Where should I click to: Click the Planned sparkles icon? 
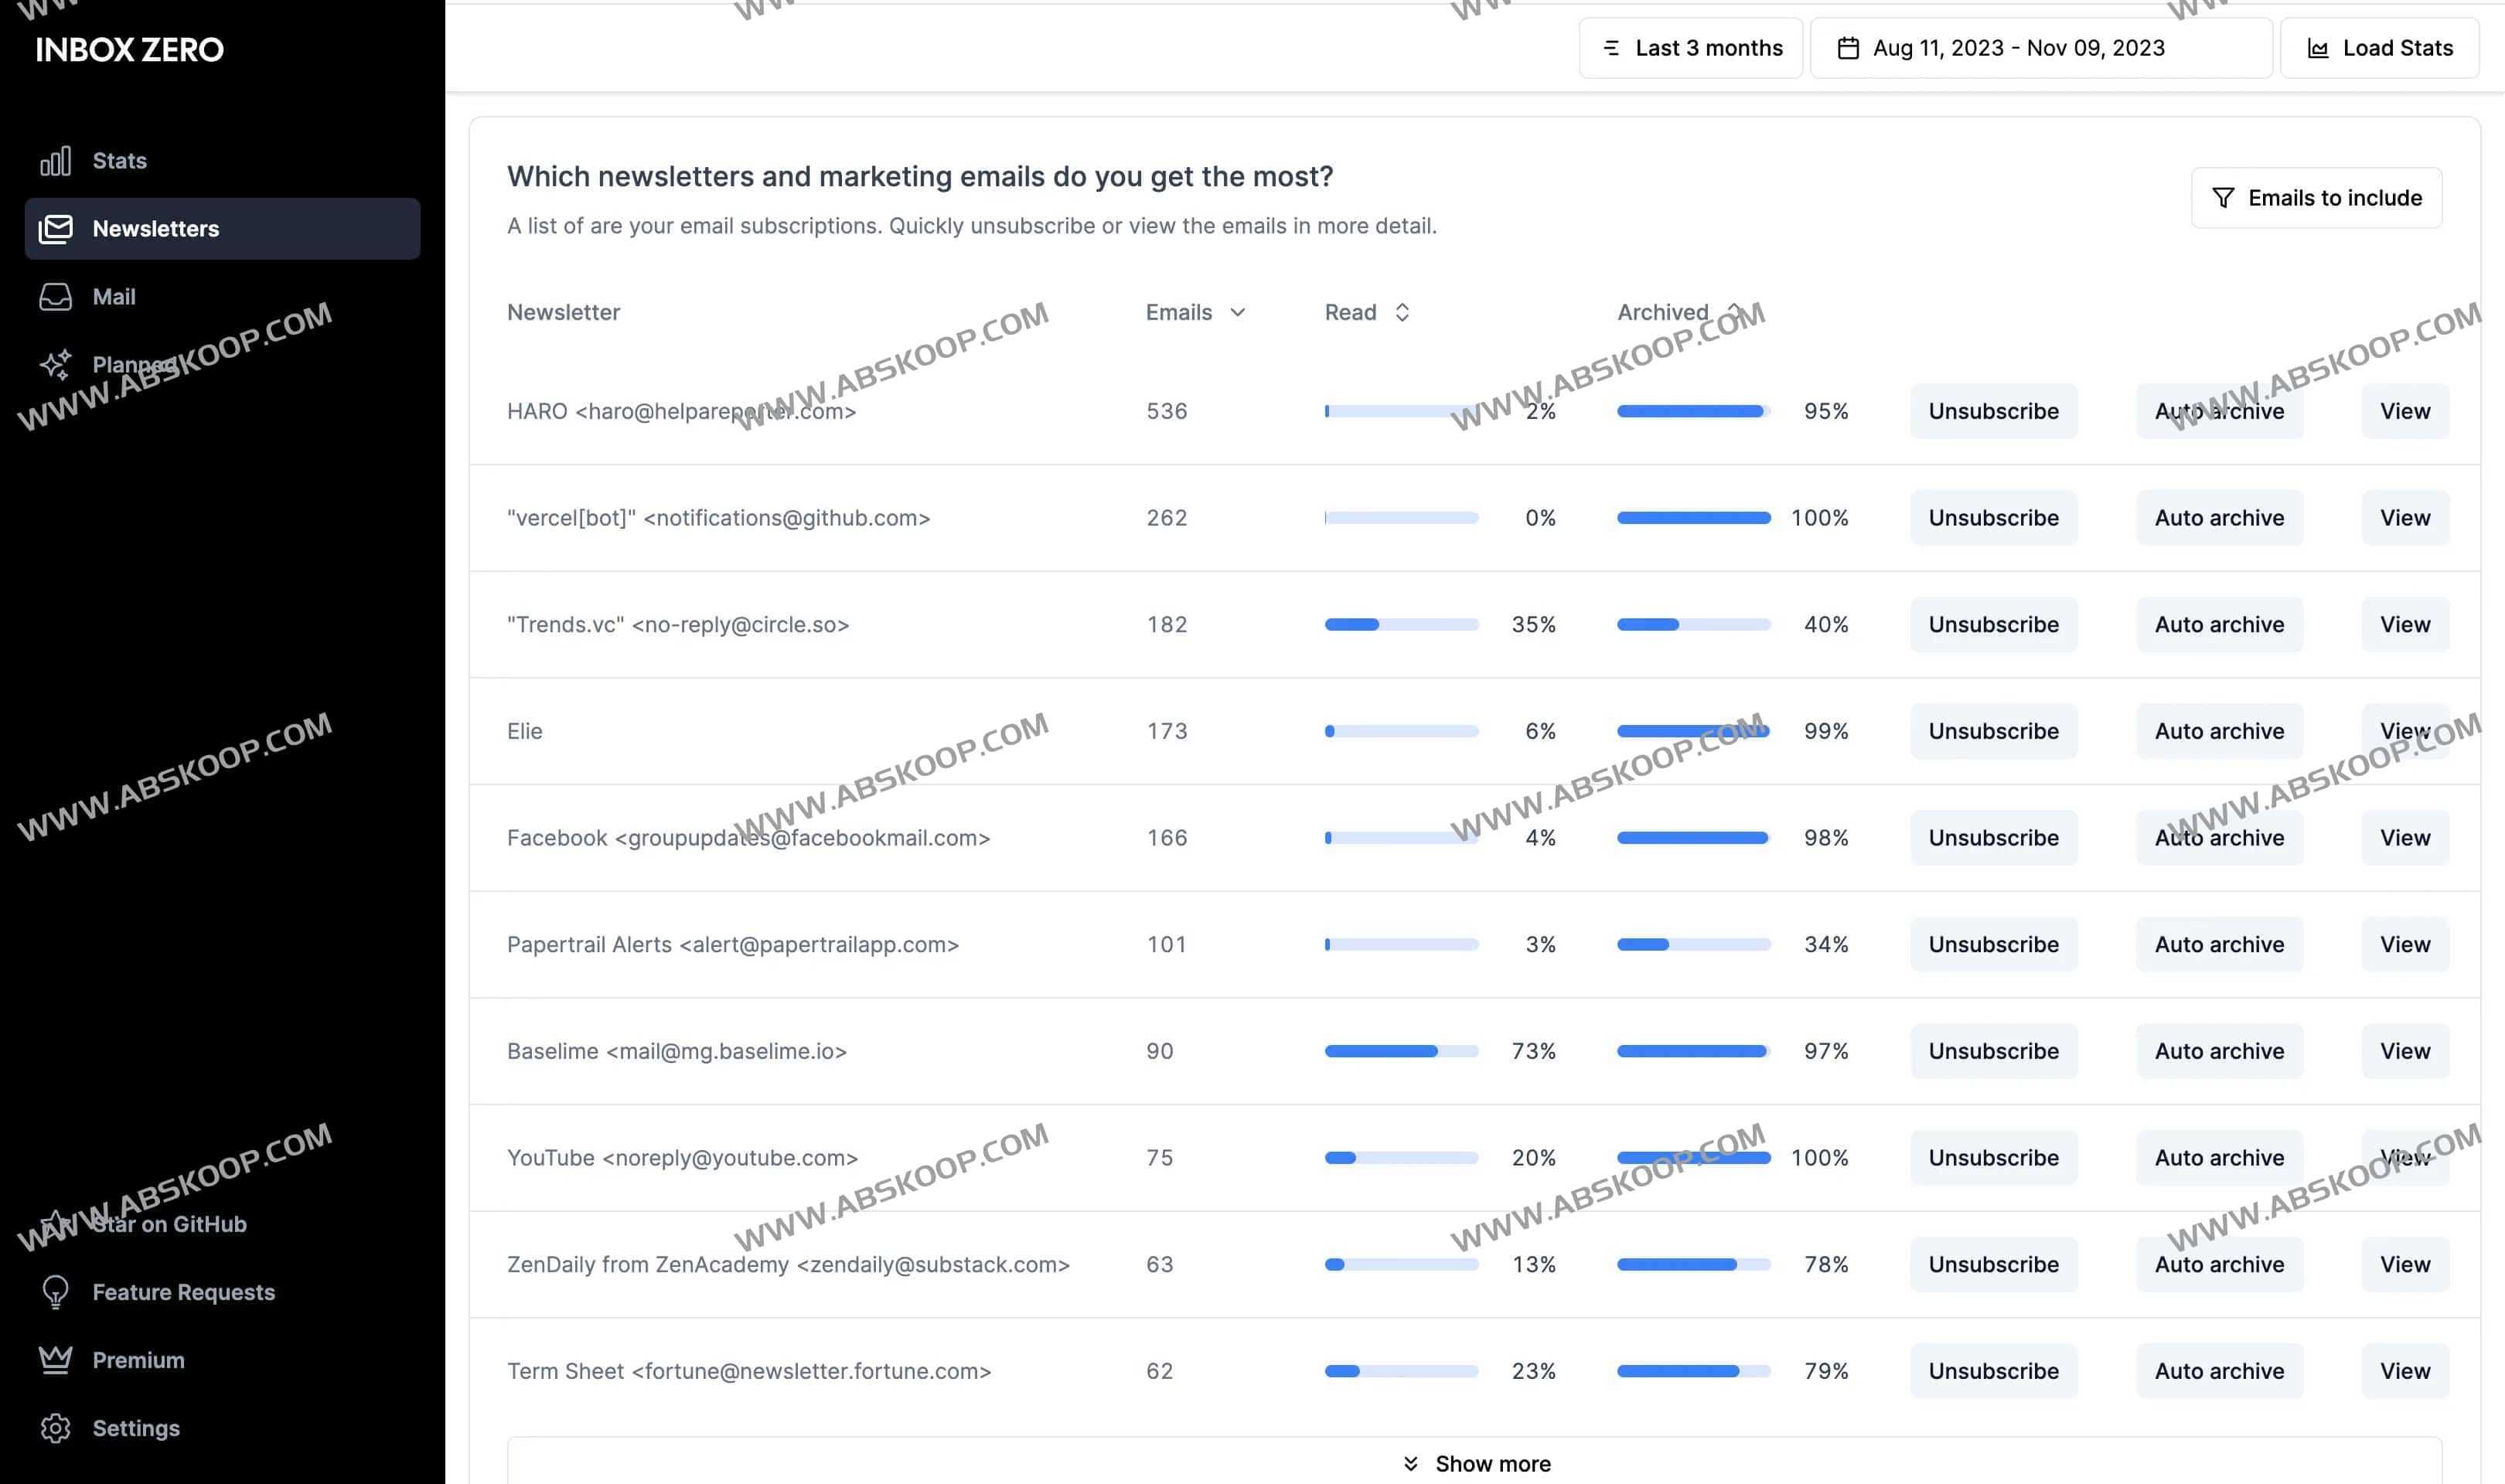[55, 365]
